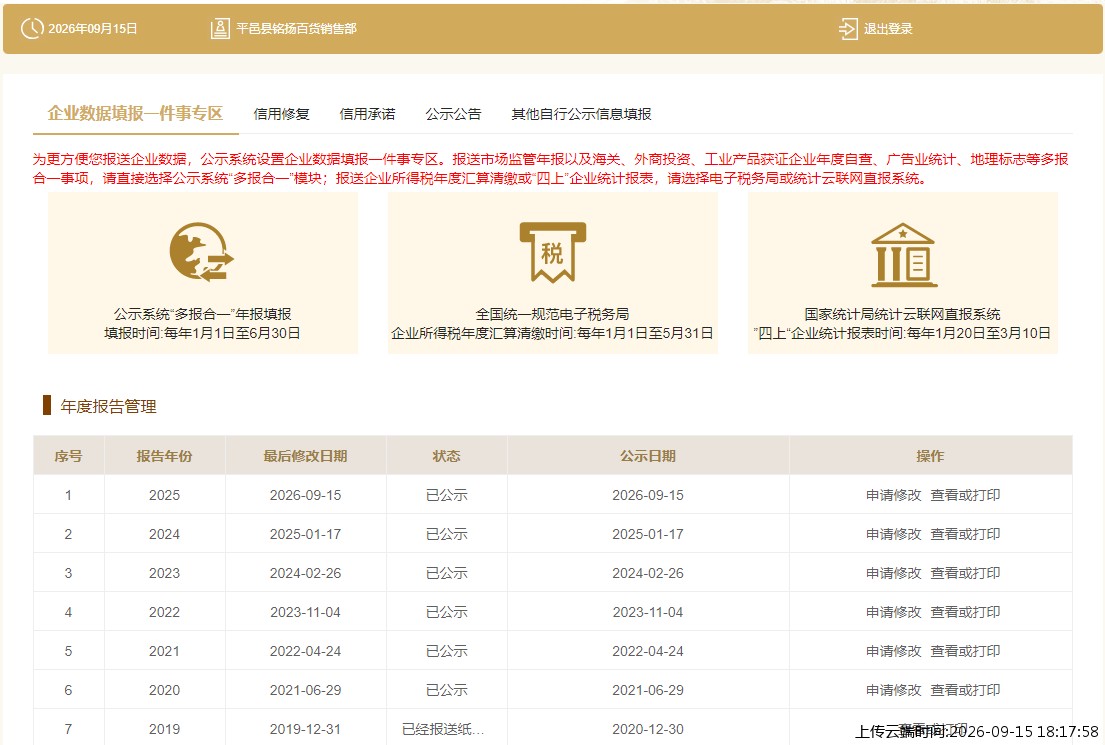Open the tax bureau 税 icon
1105x745 pixels.
click(552, 252)
